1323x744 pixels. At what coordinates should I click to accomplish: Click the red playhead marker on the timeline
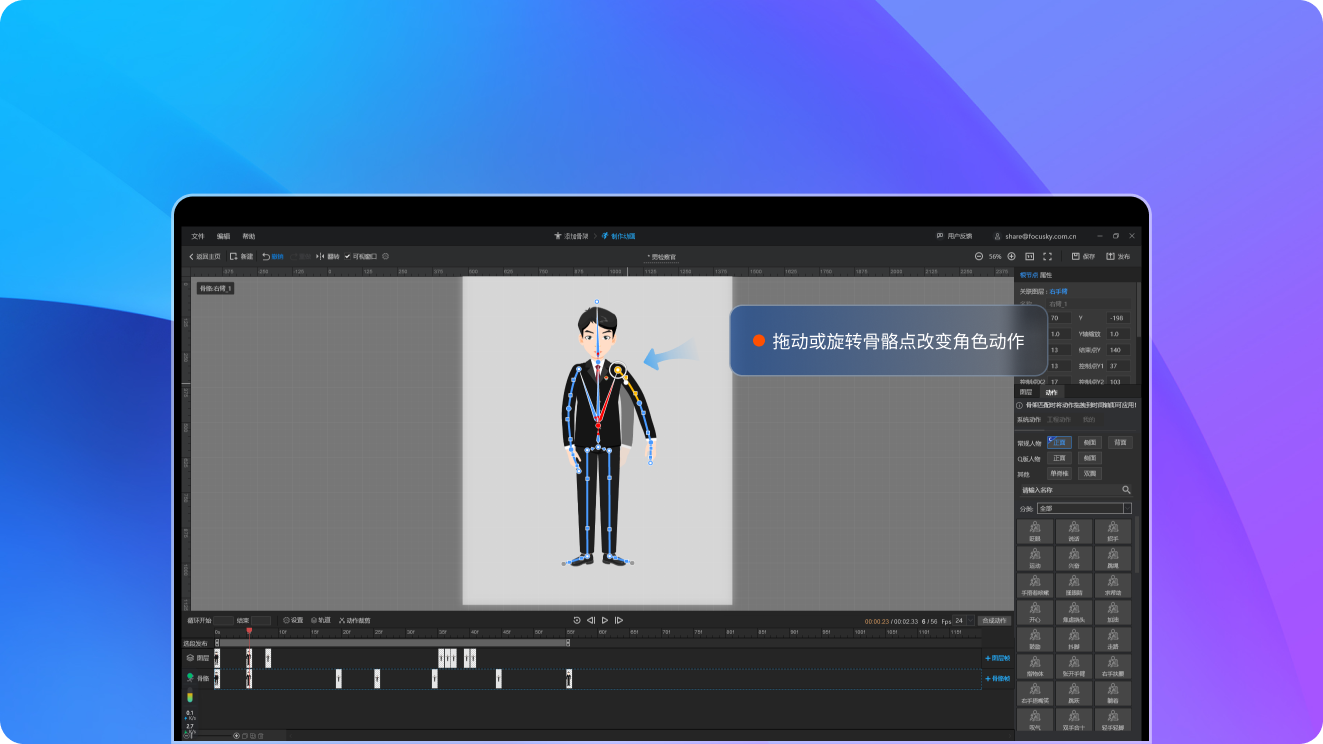click(x=249, y=630)
